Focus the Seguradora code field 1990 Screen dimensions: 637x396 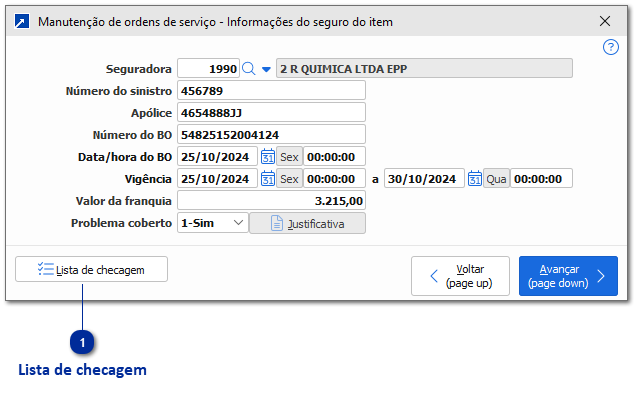pos(208,69)
